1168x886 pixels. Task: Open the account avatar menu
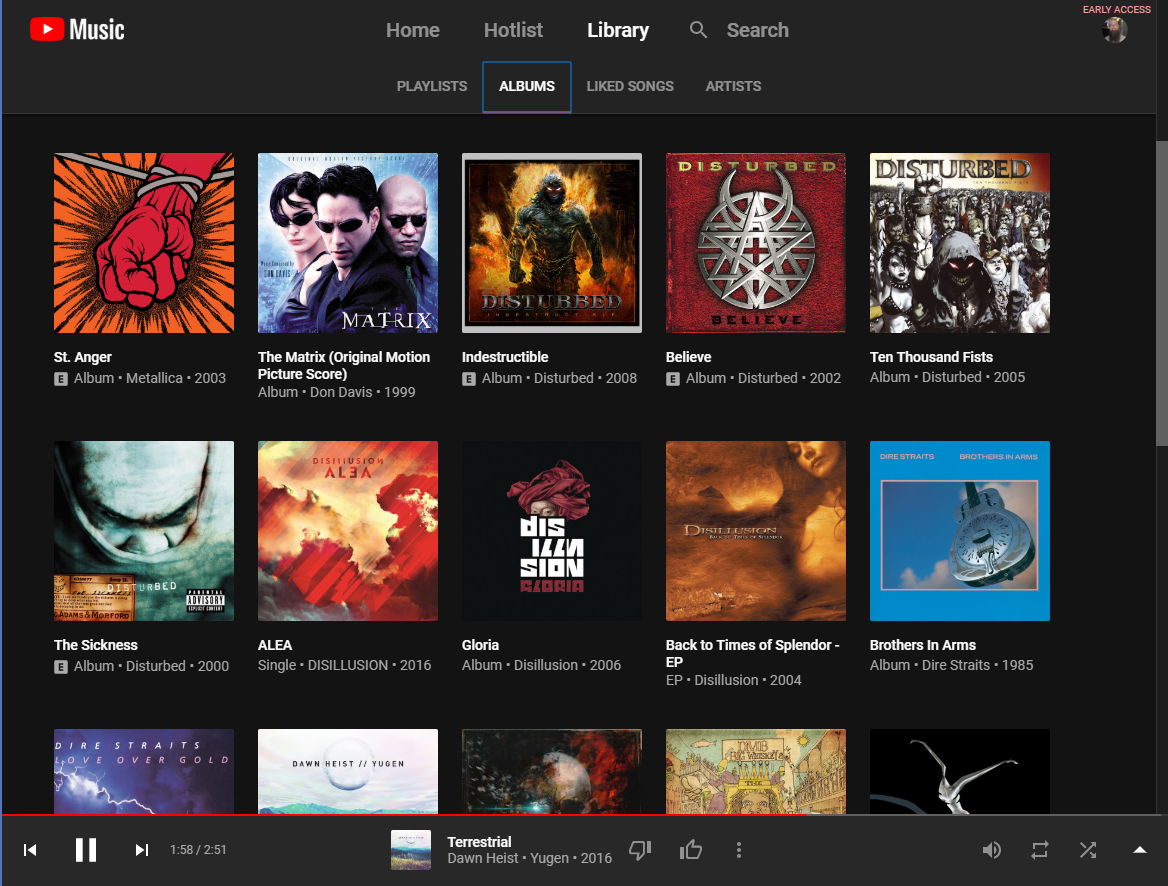(1114, 31)
